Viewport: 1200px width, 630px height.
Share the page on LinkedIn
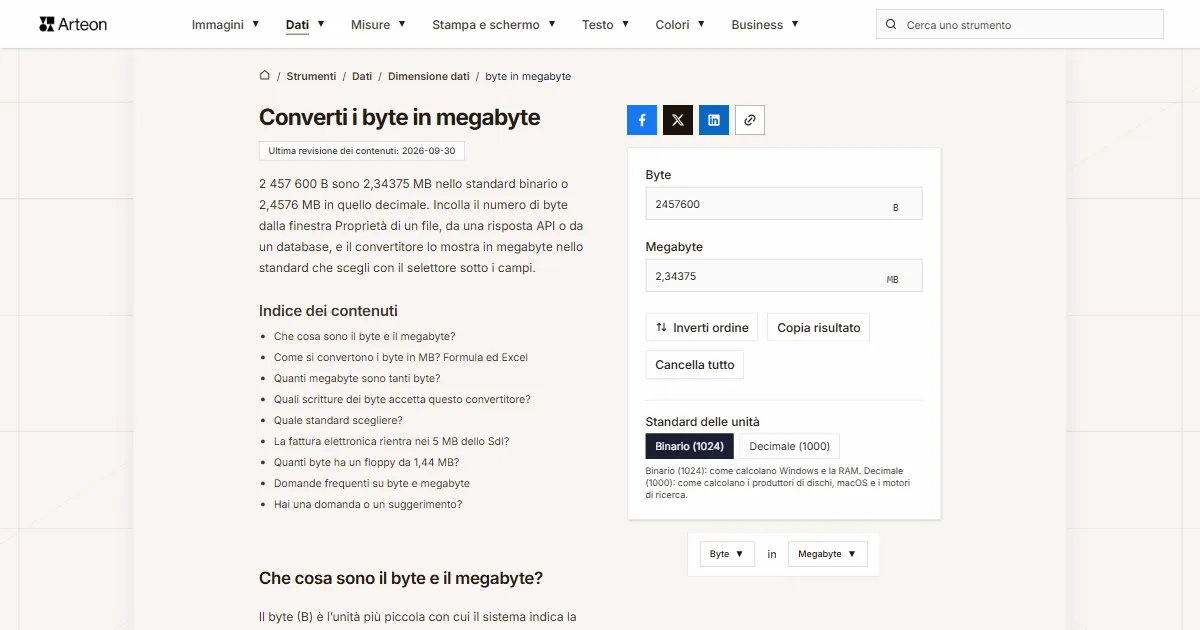714,120
